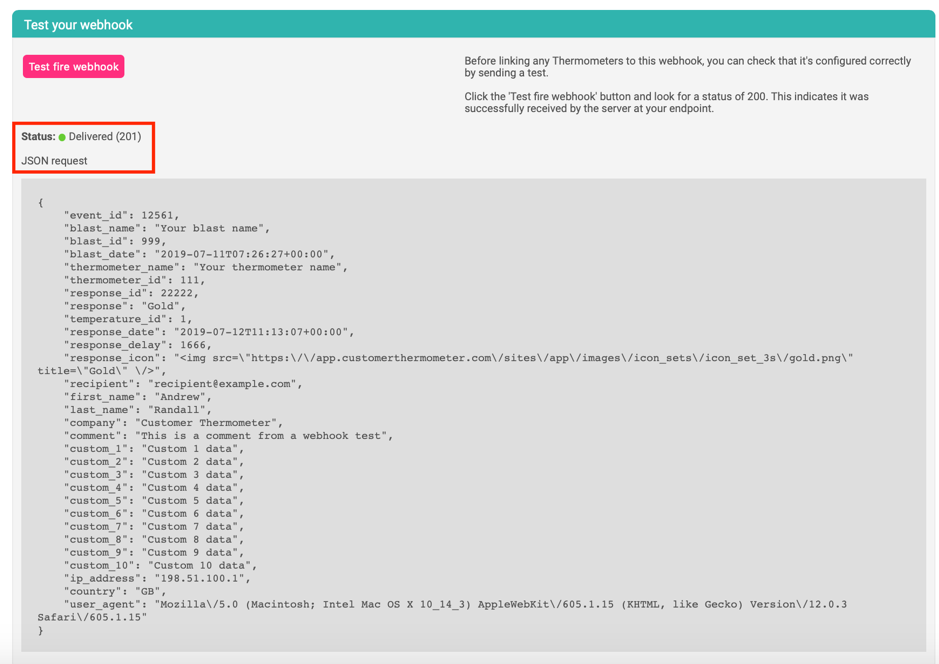Click the Test fire webhook button
This screenshot has width=939, height=664.
click(x=73, y=67)
